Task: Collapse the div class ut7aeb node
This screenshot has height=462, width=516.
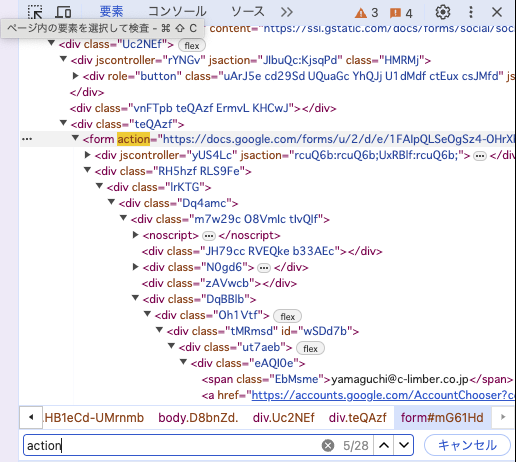Action: pos(171,346)
